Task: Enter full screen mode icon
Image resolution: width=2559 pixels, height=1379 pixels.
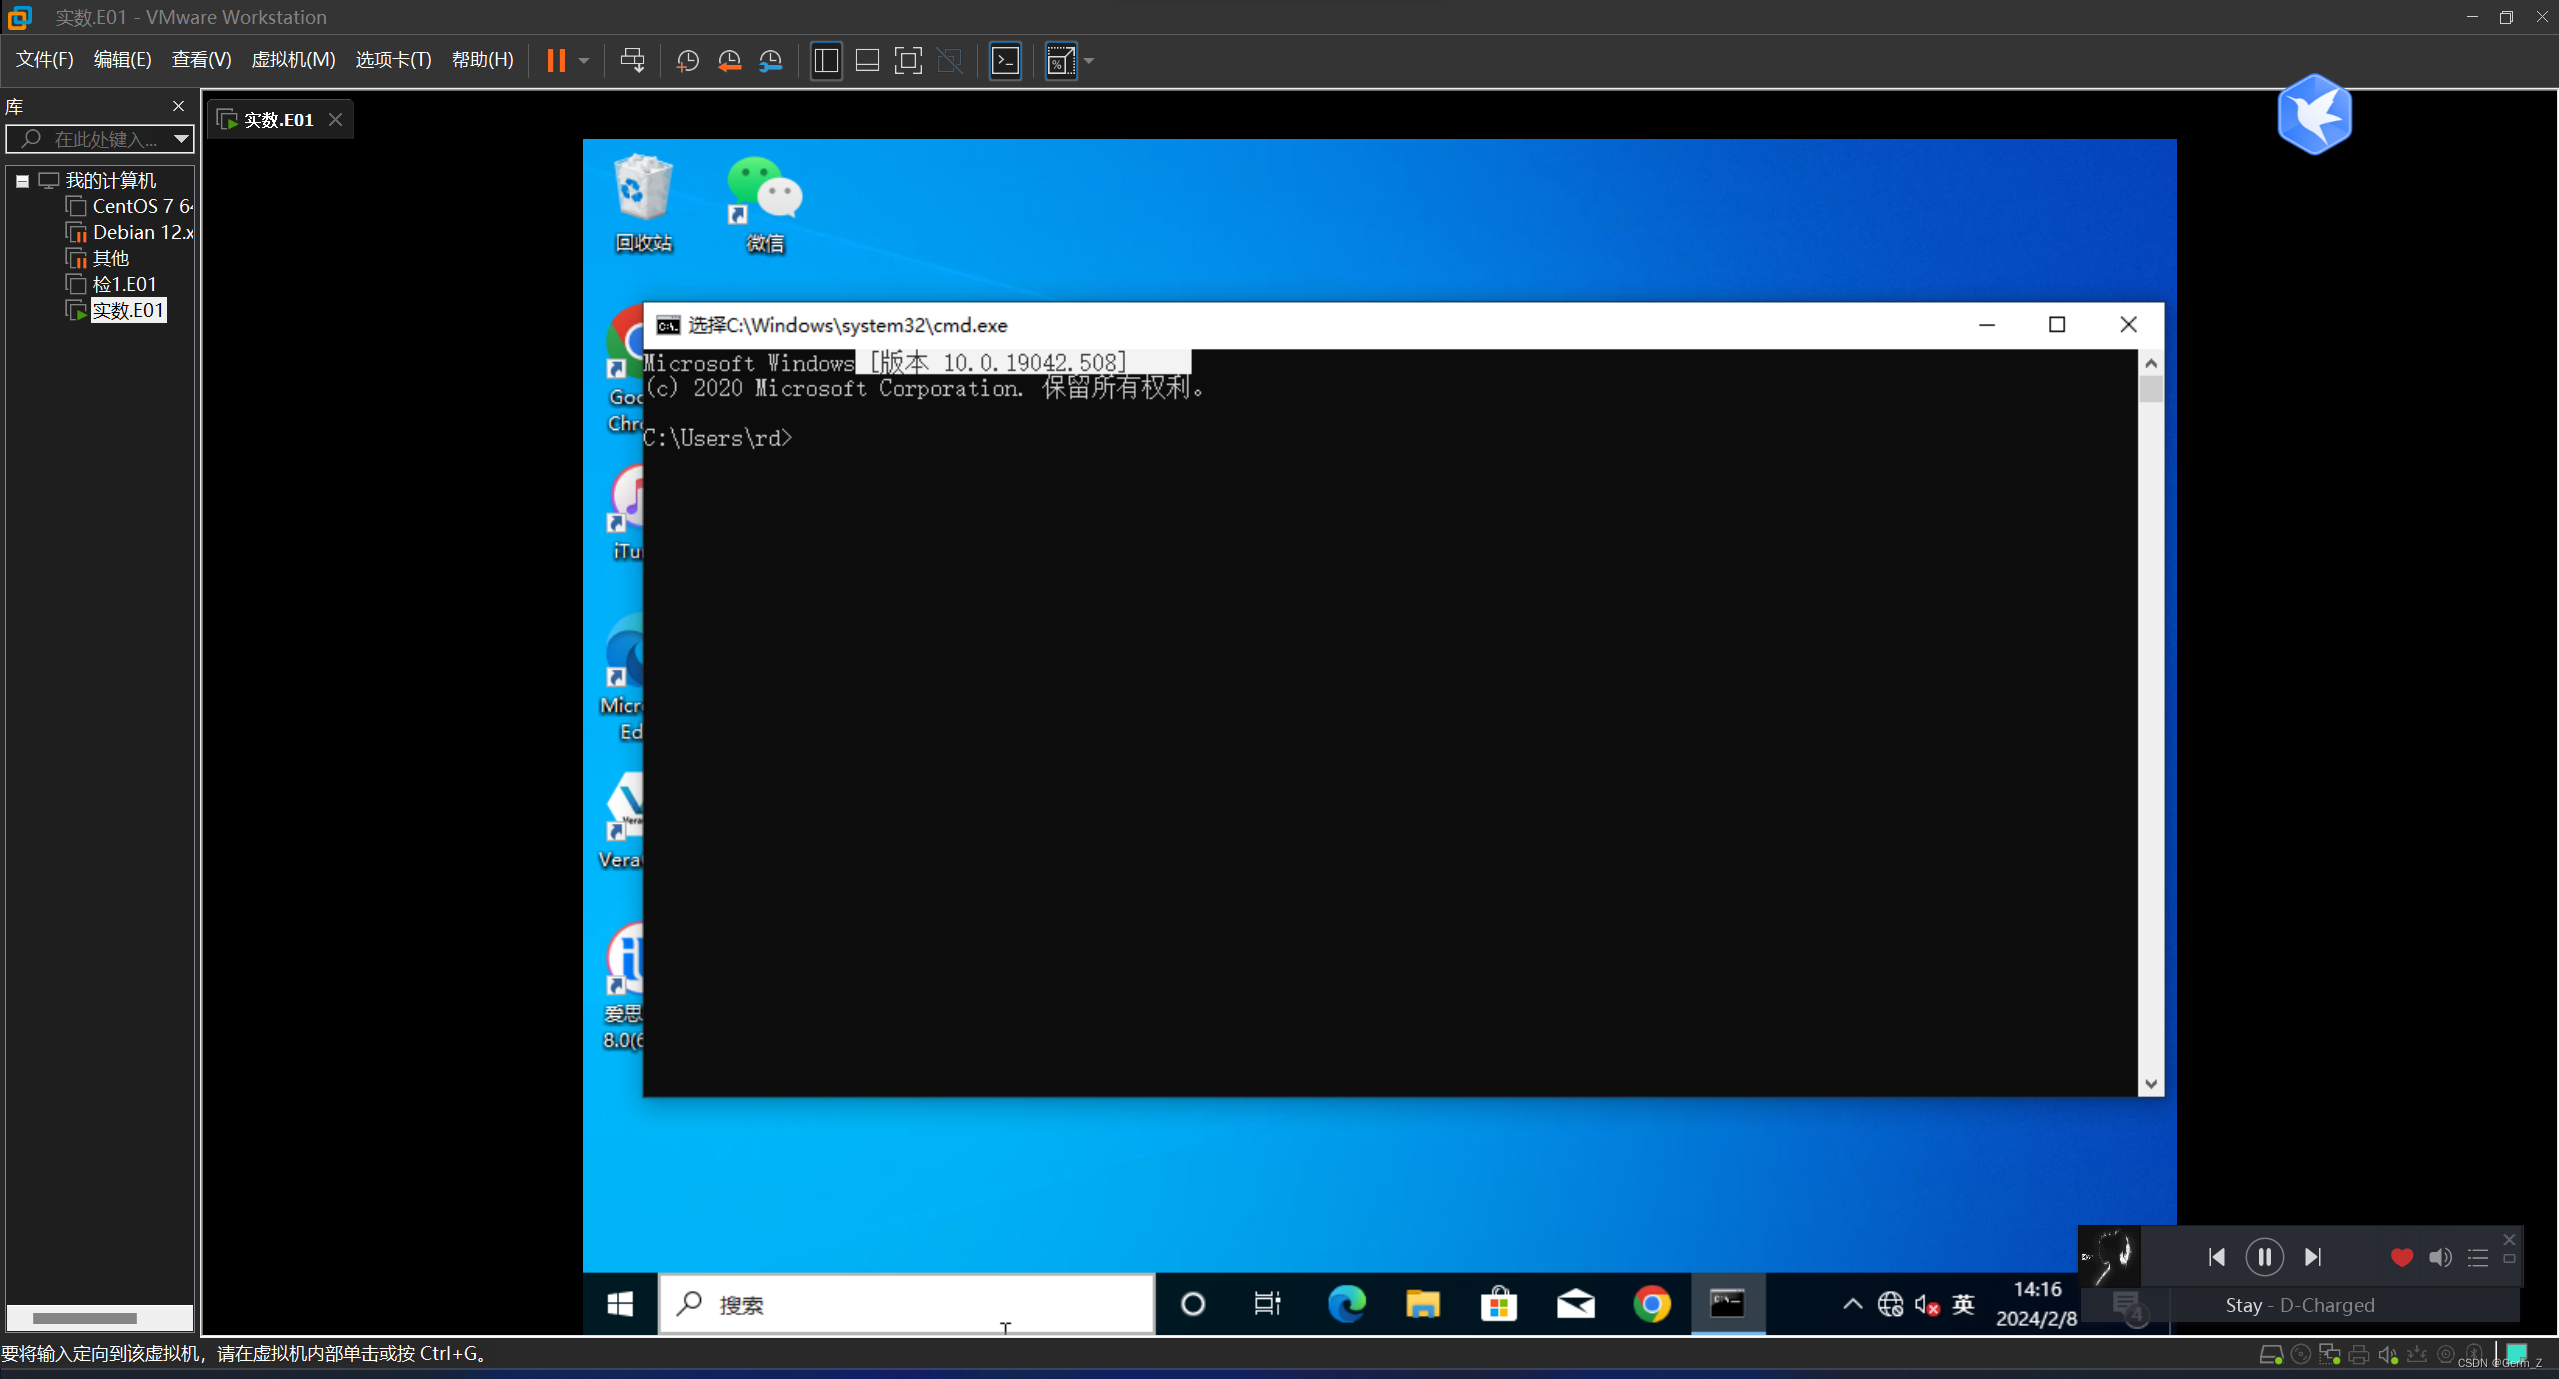Action: (x=907, y=61)
